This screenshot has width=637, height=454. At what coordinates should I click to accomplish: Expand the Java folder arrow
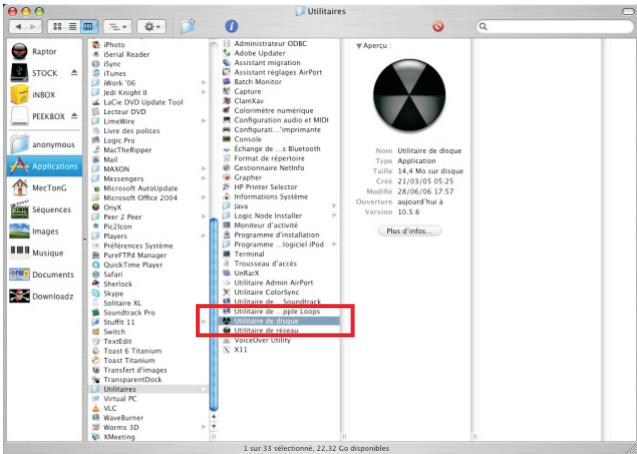click(x=334, y=206)
